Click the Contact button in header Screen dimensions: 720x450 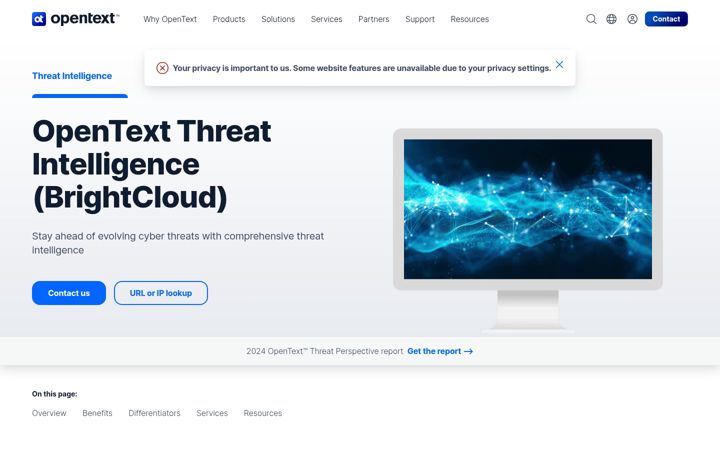(666, 19)
